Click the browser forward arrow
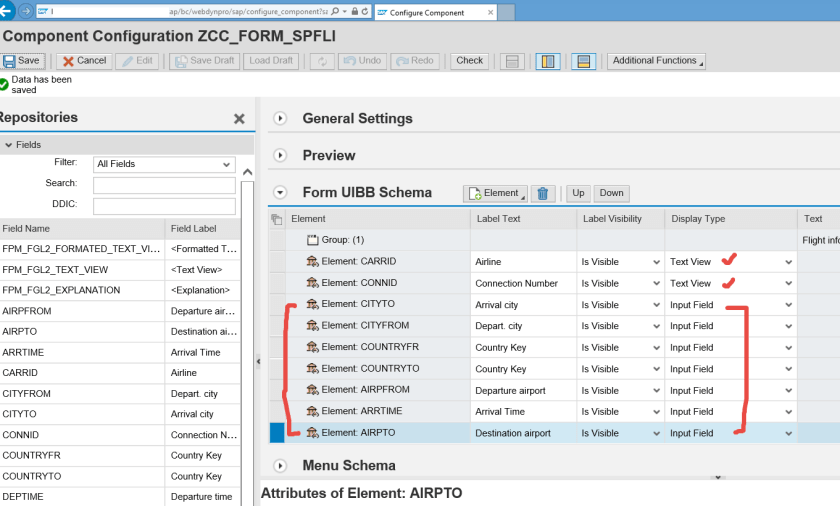The width and height of the screenshot is (840, 506). [x=26, y=11]
